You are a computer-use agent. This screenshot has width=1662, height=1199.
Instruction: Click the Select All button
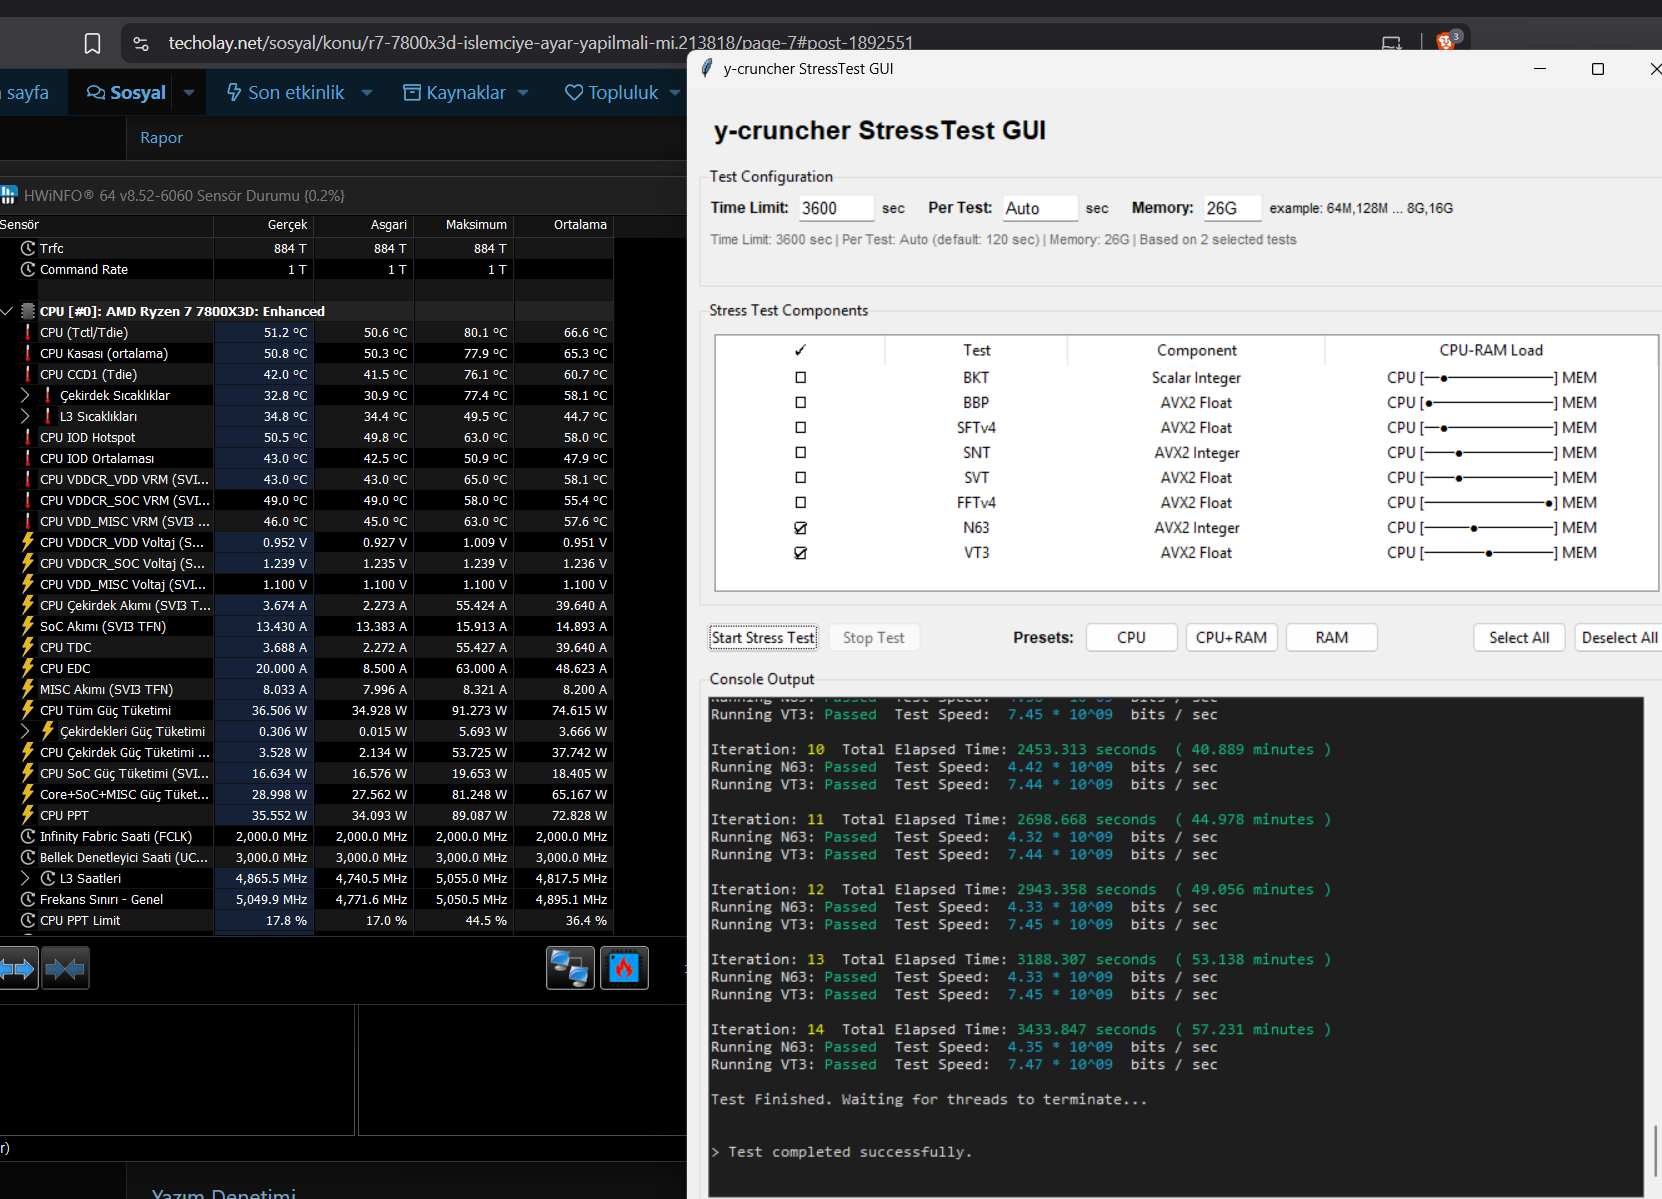coord(1519,638)
